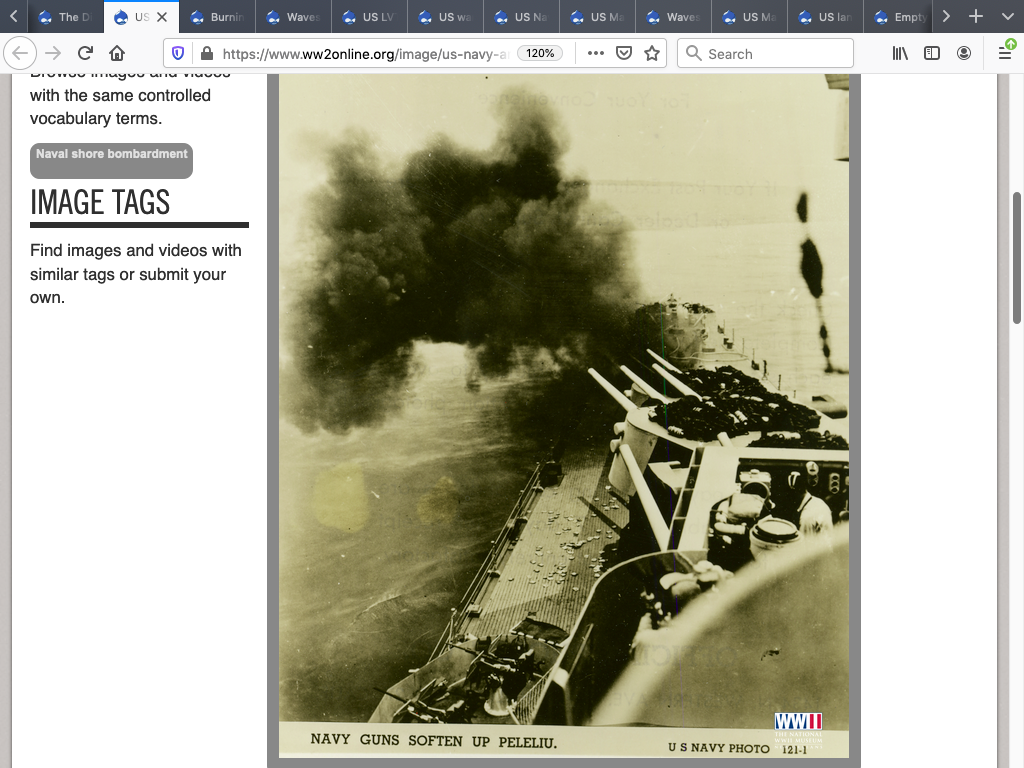The height and width of the screenshot is (768, 1024).
Task: Expand the page actions ellipsis menu
Action: click(596, 54)
